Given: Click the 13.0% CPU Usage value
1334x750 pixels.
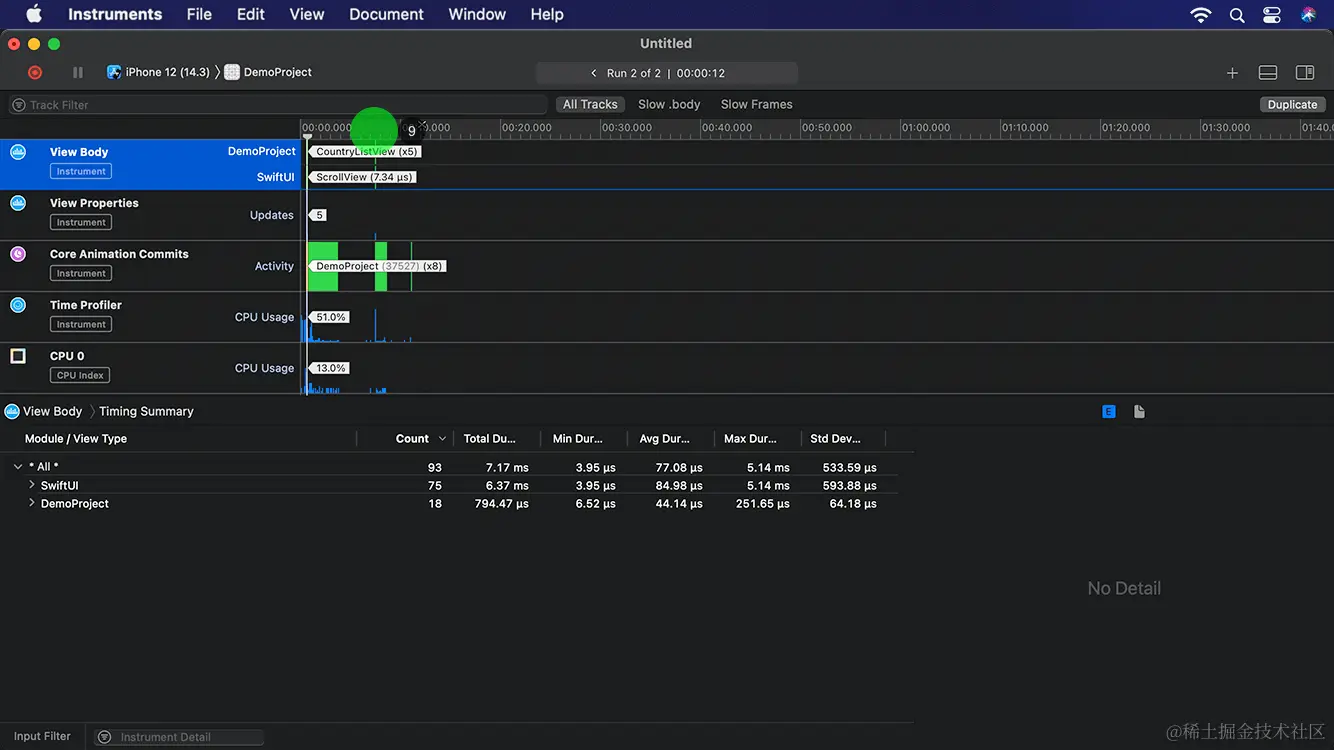Looking at the screenshot, I should tap(331, 368).
